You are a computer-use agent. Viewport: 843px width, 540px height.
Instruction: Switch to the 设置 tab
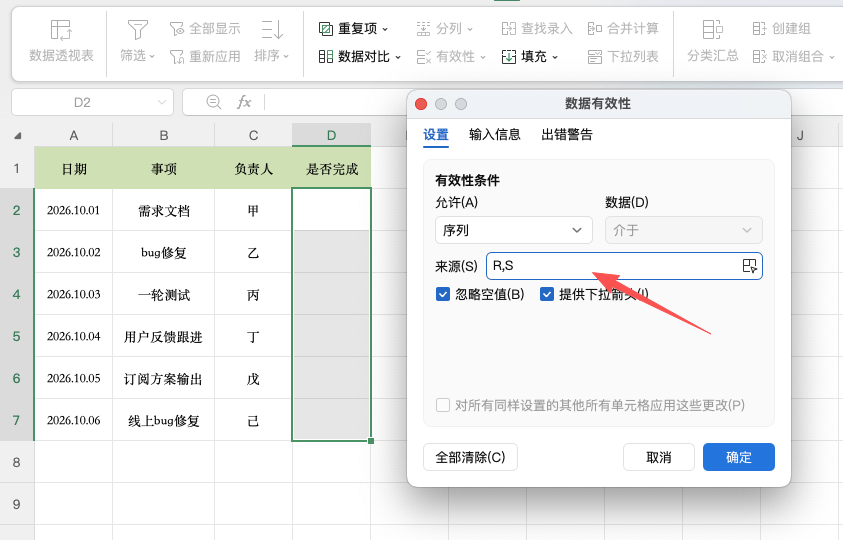click(435, 134)
